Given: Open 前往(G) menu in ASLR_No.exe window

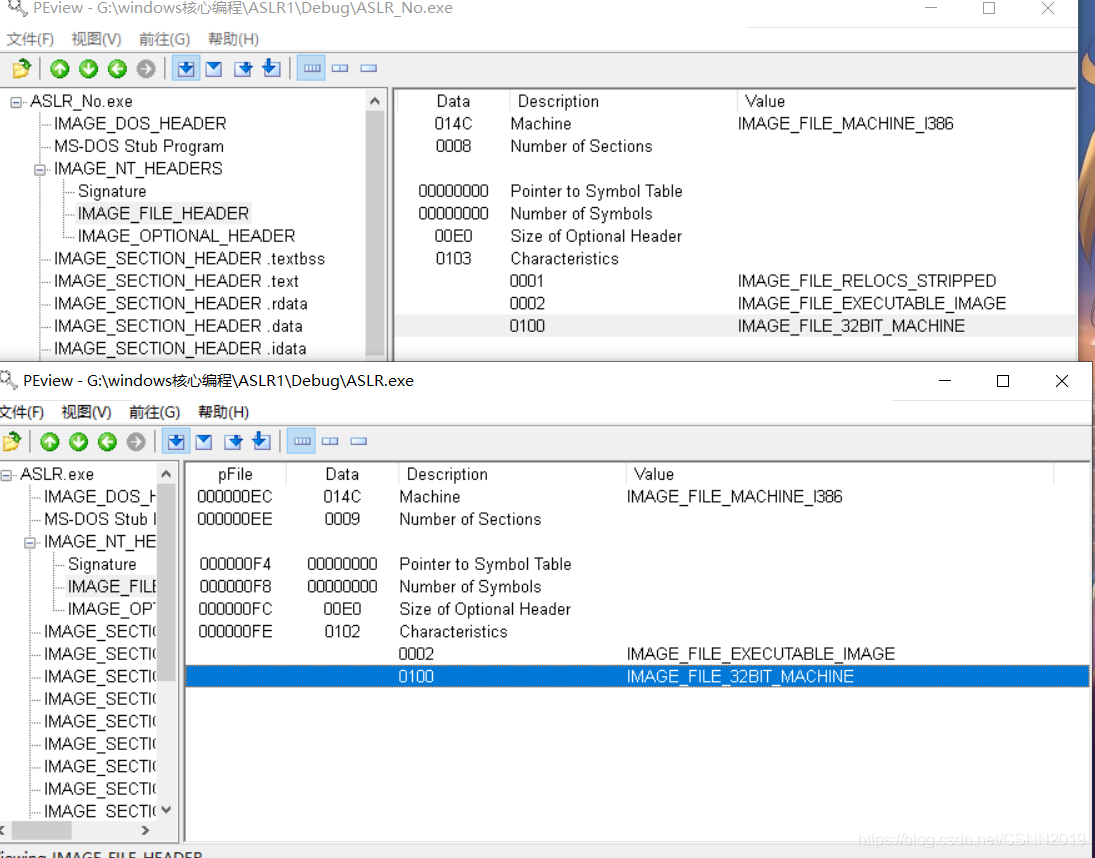Looking at the screenshot, I should pyautogui.click(x=164, y=39).
